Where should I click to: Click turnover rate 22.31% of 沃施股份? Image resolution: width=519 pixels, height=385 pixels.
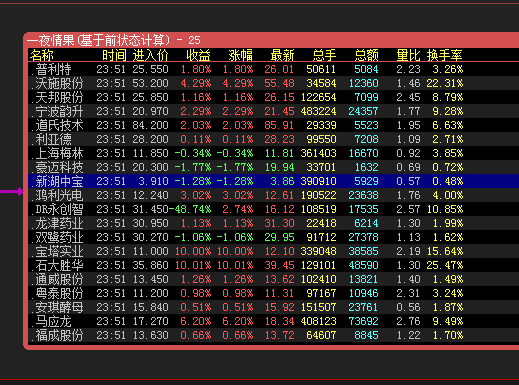coord(445,83)
